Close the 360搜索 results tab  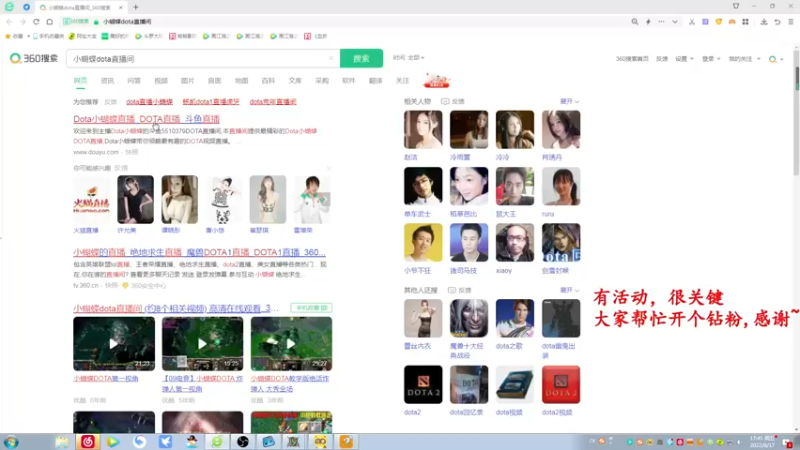[x=120, y=8]
